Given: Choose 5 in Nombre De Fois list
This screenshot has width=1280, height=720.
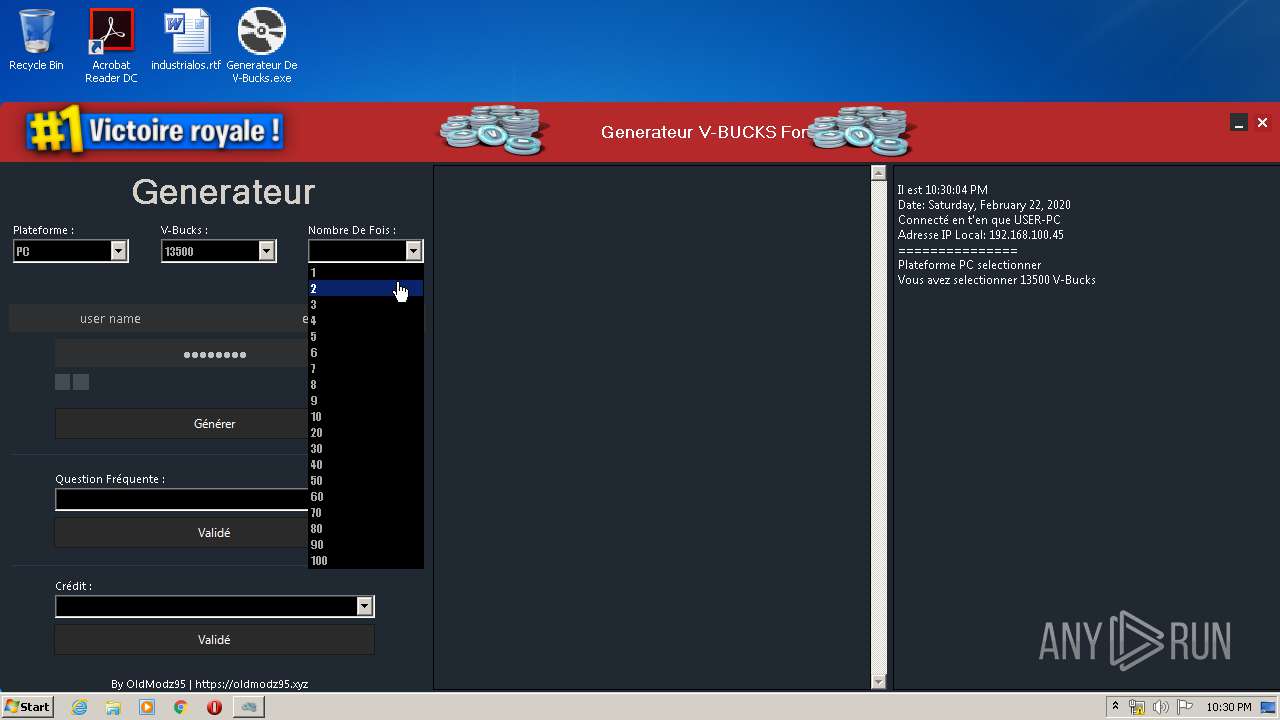Looking at the screenshot, I should pyautogui.click(x=366, y=336).
